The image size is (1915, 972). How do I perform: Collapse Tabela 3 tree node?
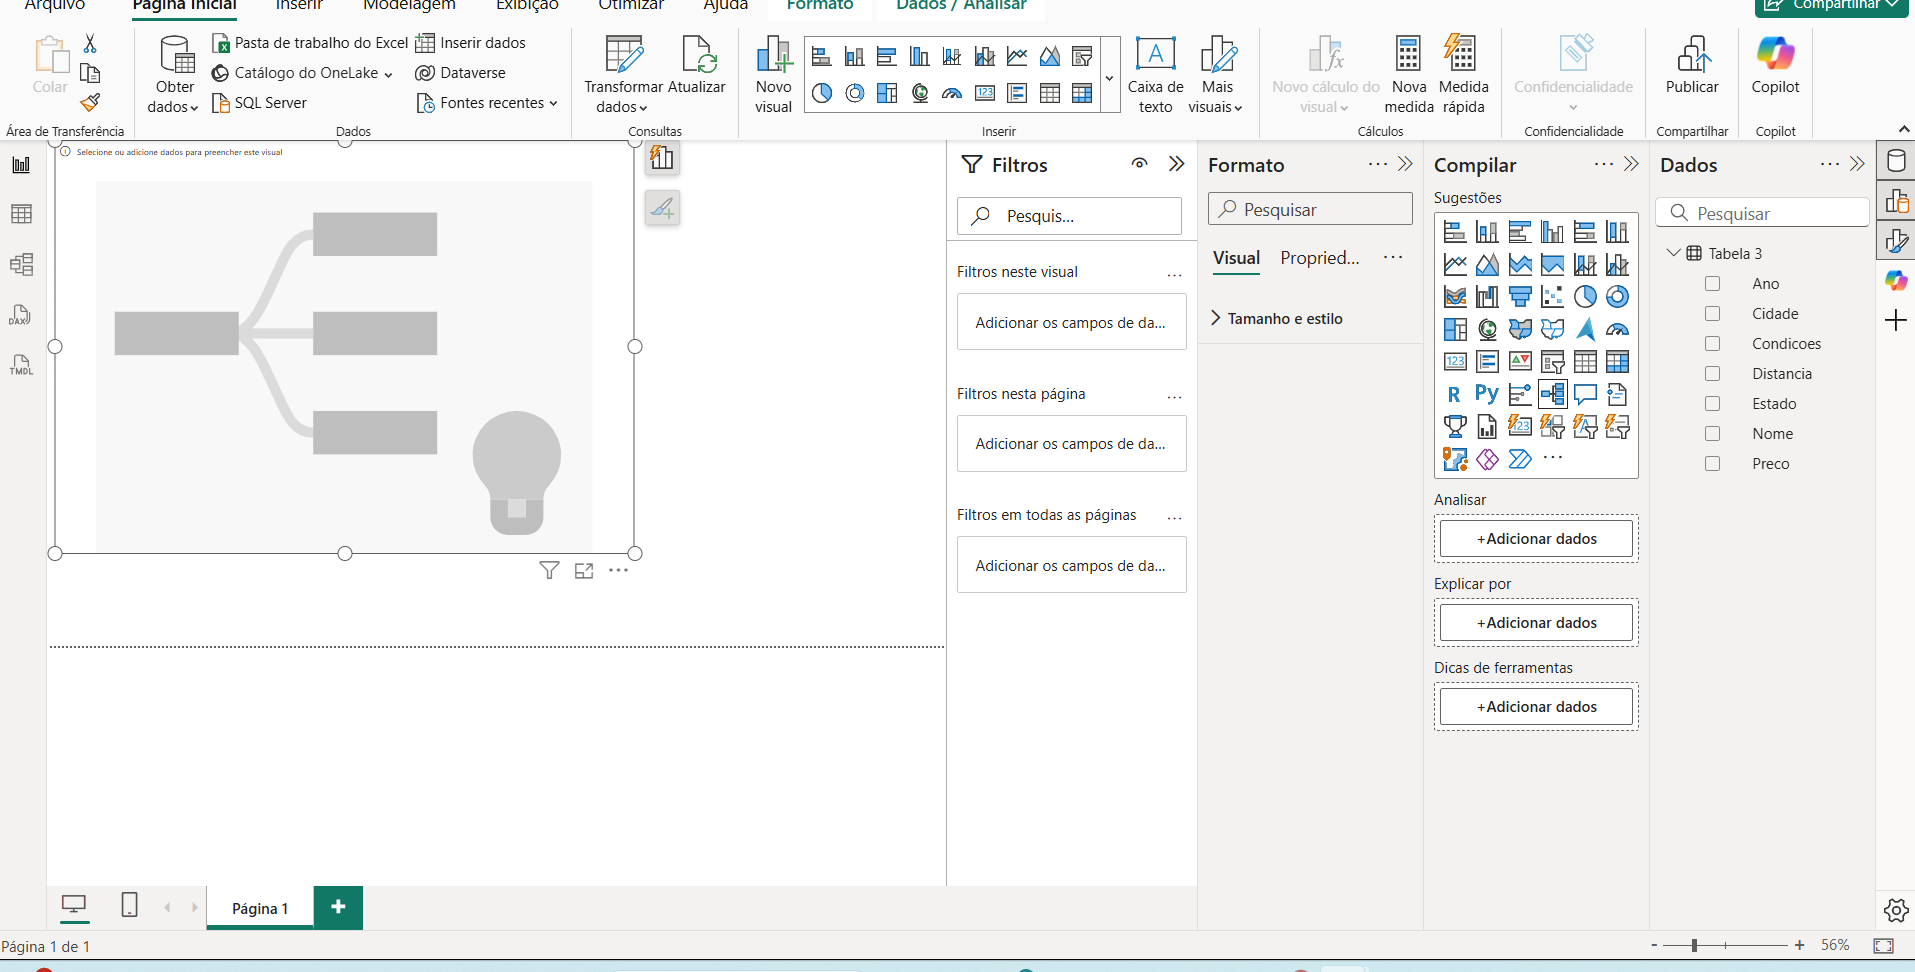point(1674,253)
